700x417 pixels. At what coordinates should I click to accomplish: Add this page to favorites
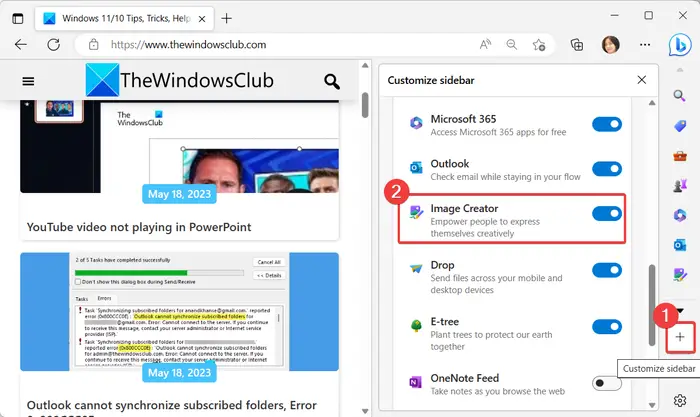coord(539,45)
